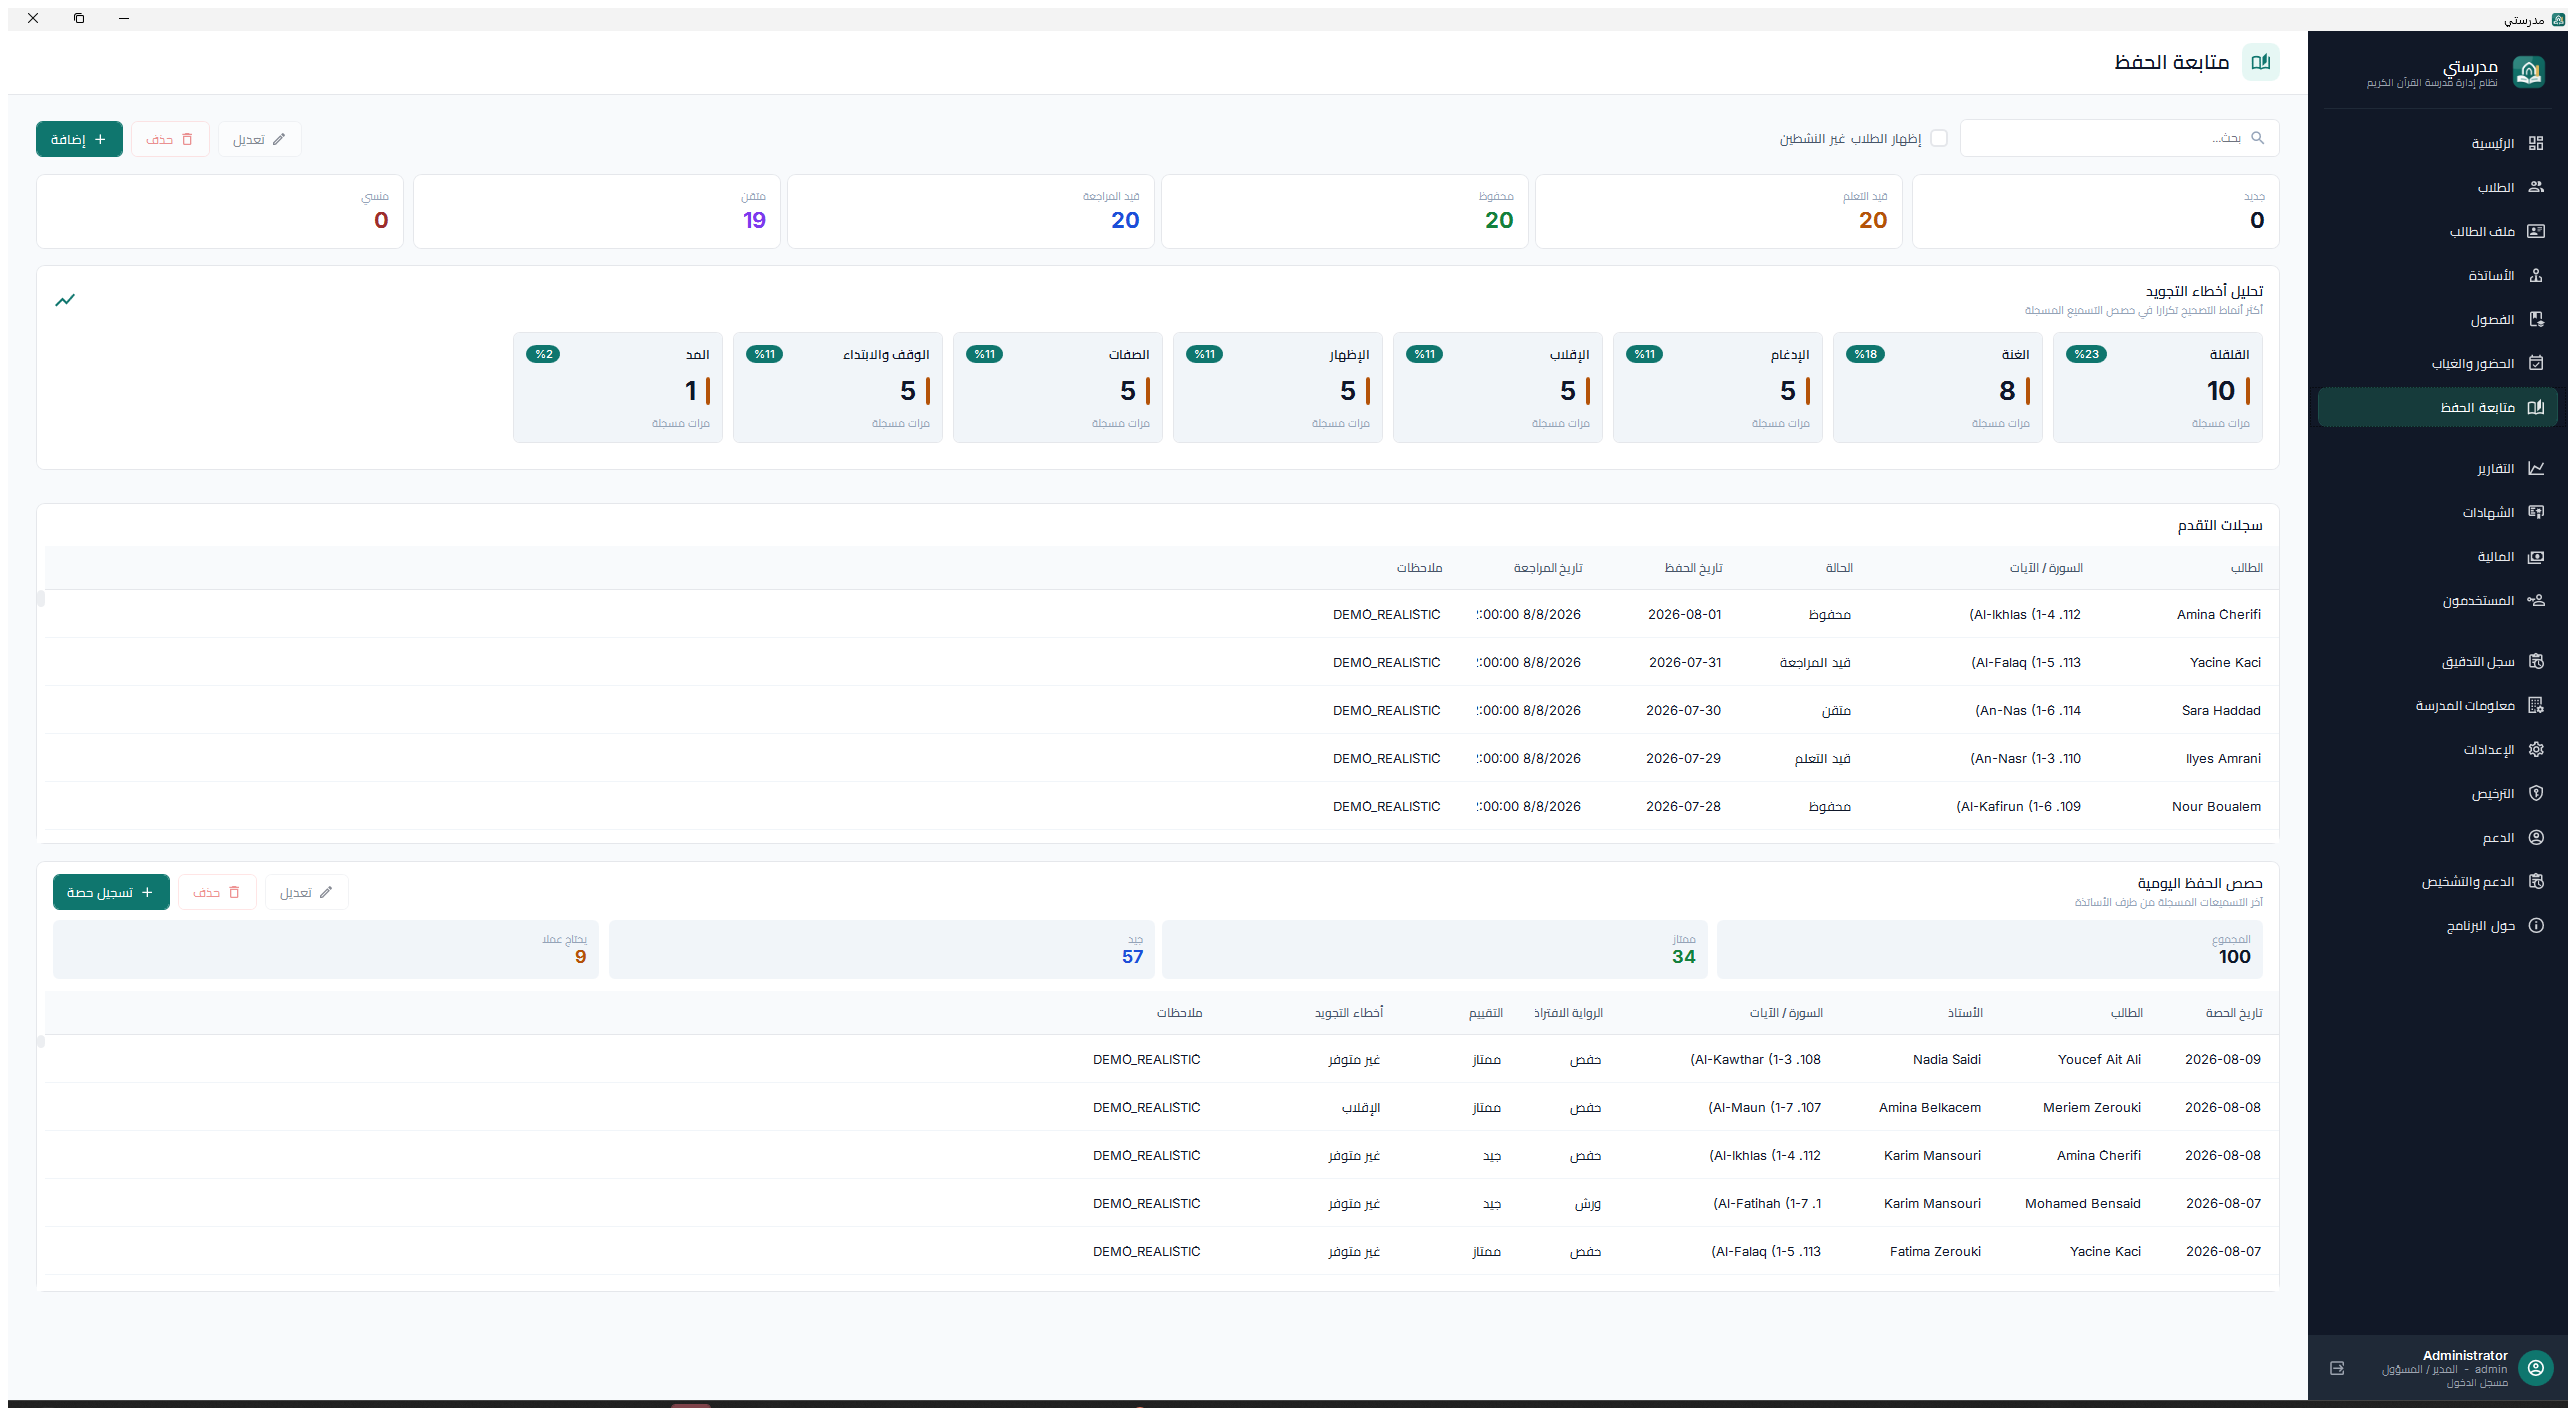Open the التقارير reports chart icon
The width and height of the screenshot is (2576, 1408).
(2535, 468)
